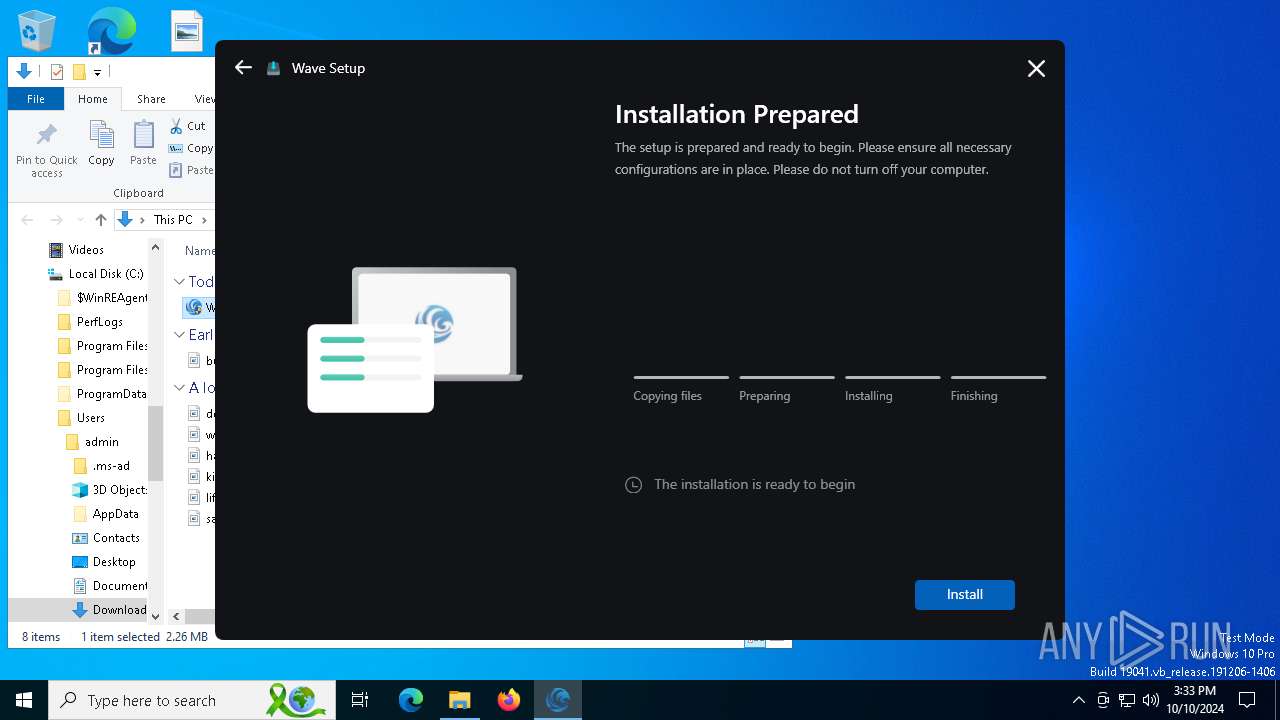Click the Wave installer taskbar icon

click(558, 700)
